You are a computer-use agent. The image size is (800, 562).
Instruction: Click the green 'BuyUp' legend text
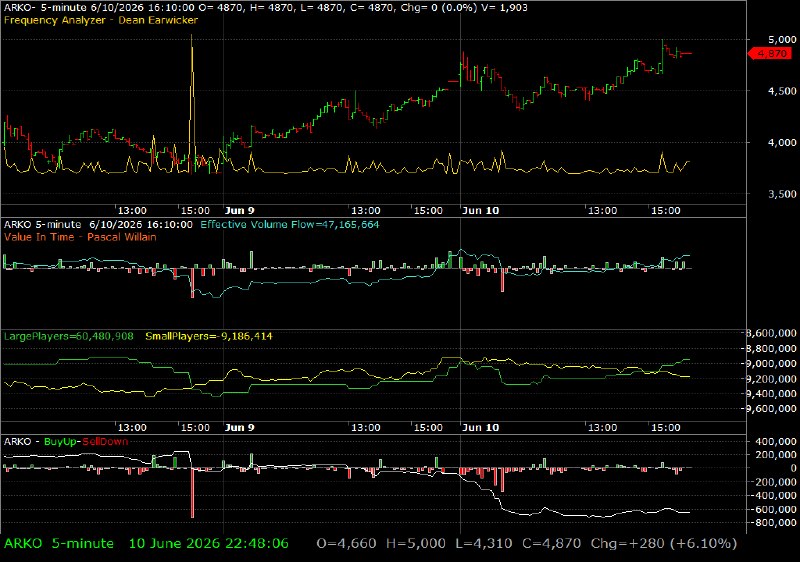pos(60,442)
